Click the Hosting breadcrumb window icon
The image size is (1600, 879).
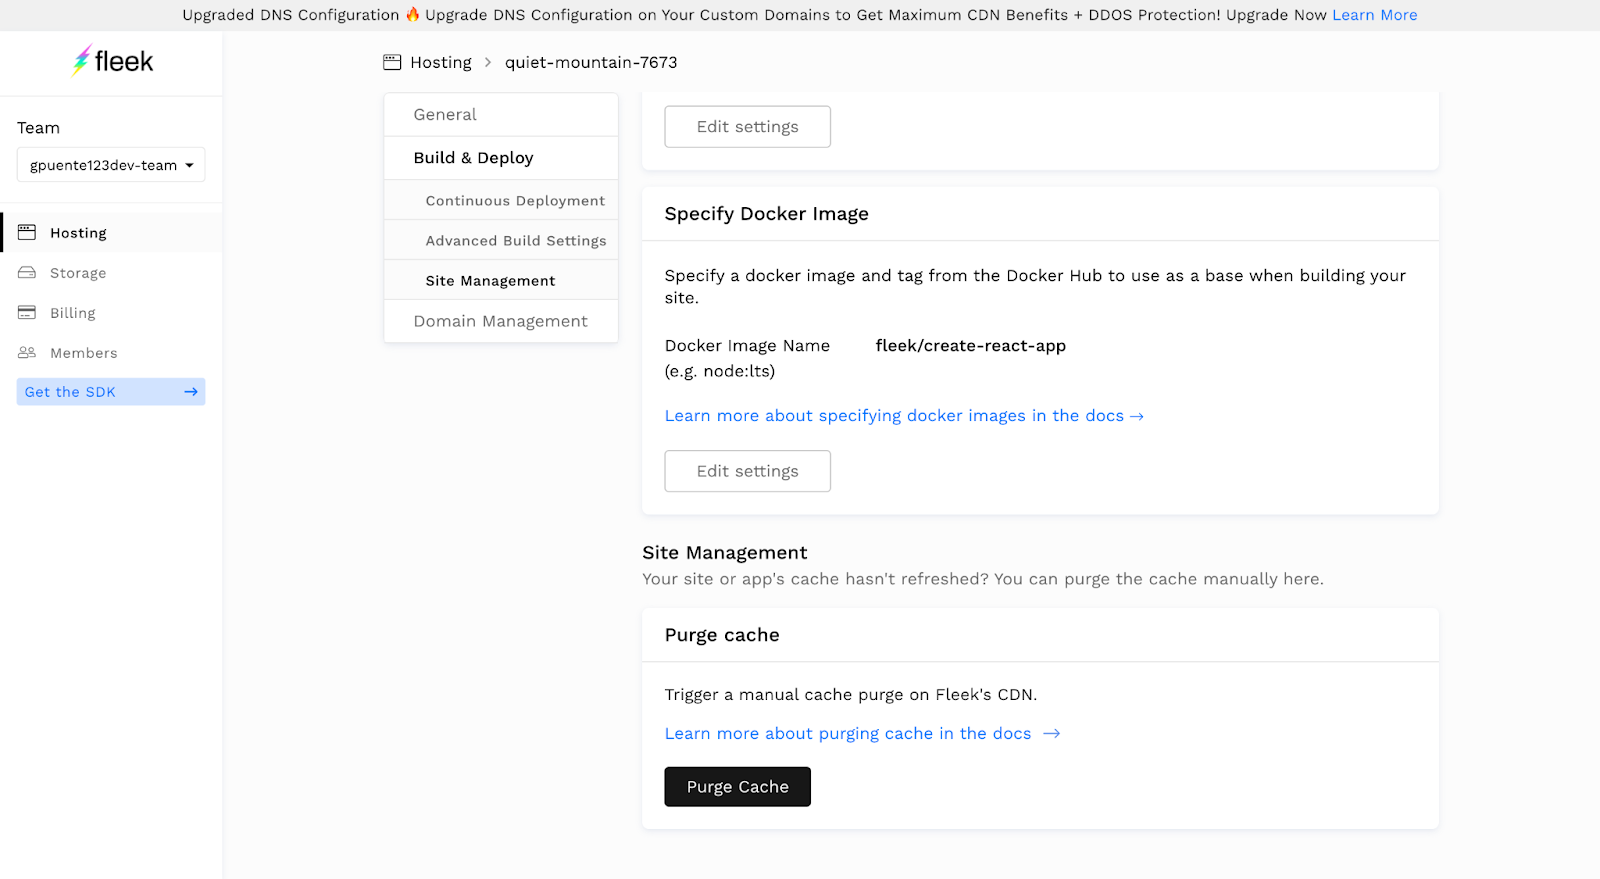click(392, 62)
